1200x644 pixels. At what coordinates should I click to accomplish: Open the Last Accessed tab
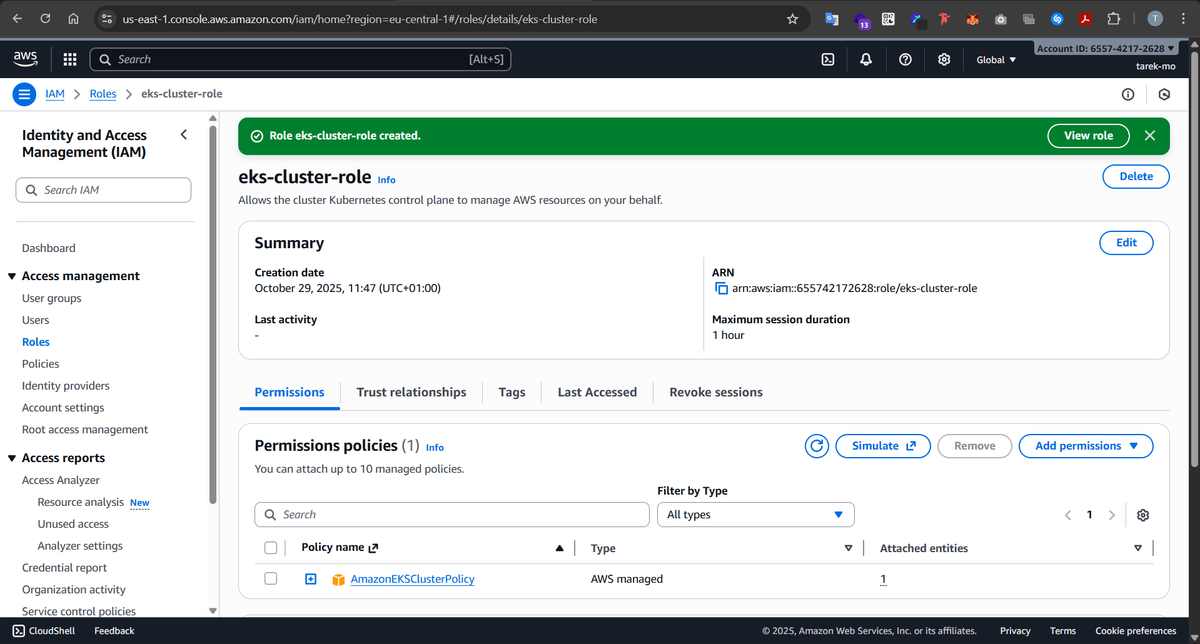[x=597, y=392]
